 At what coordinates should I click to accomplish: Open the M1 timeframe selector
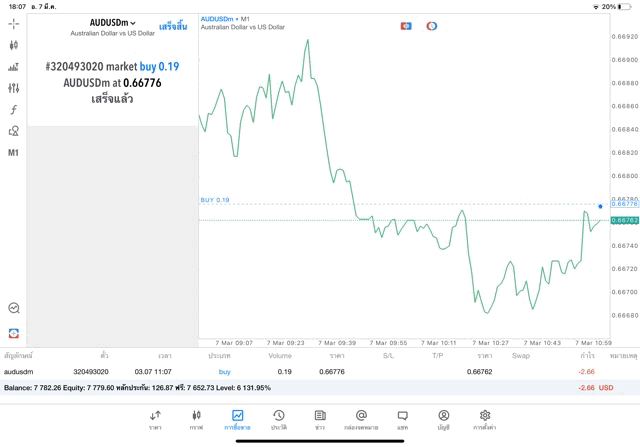[14, 153]
